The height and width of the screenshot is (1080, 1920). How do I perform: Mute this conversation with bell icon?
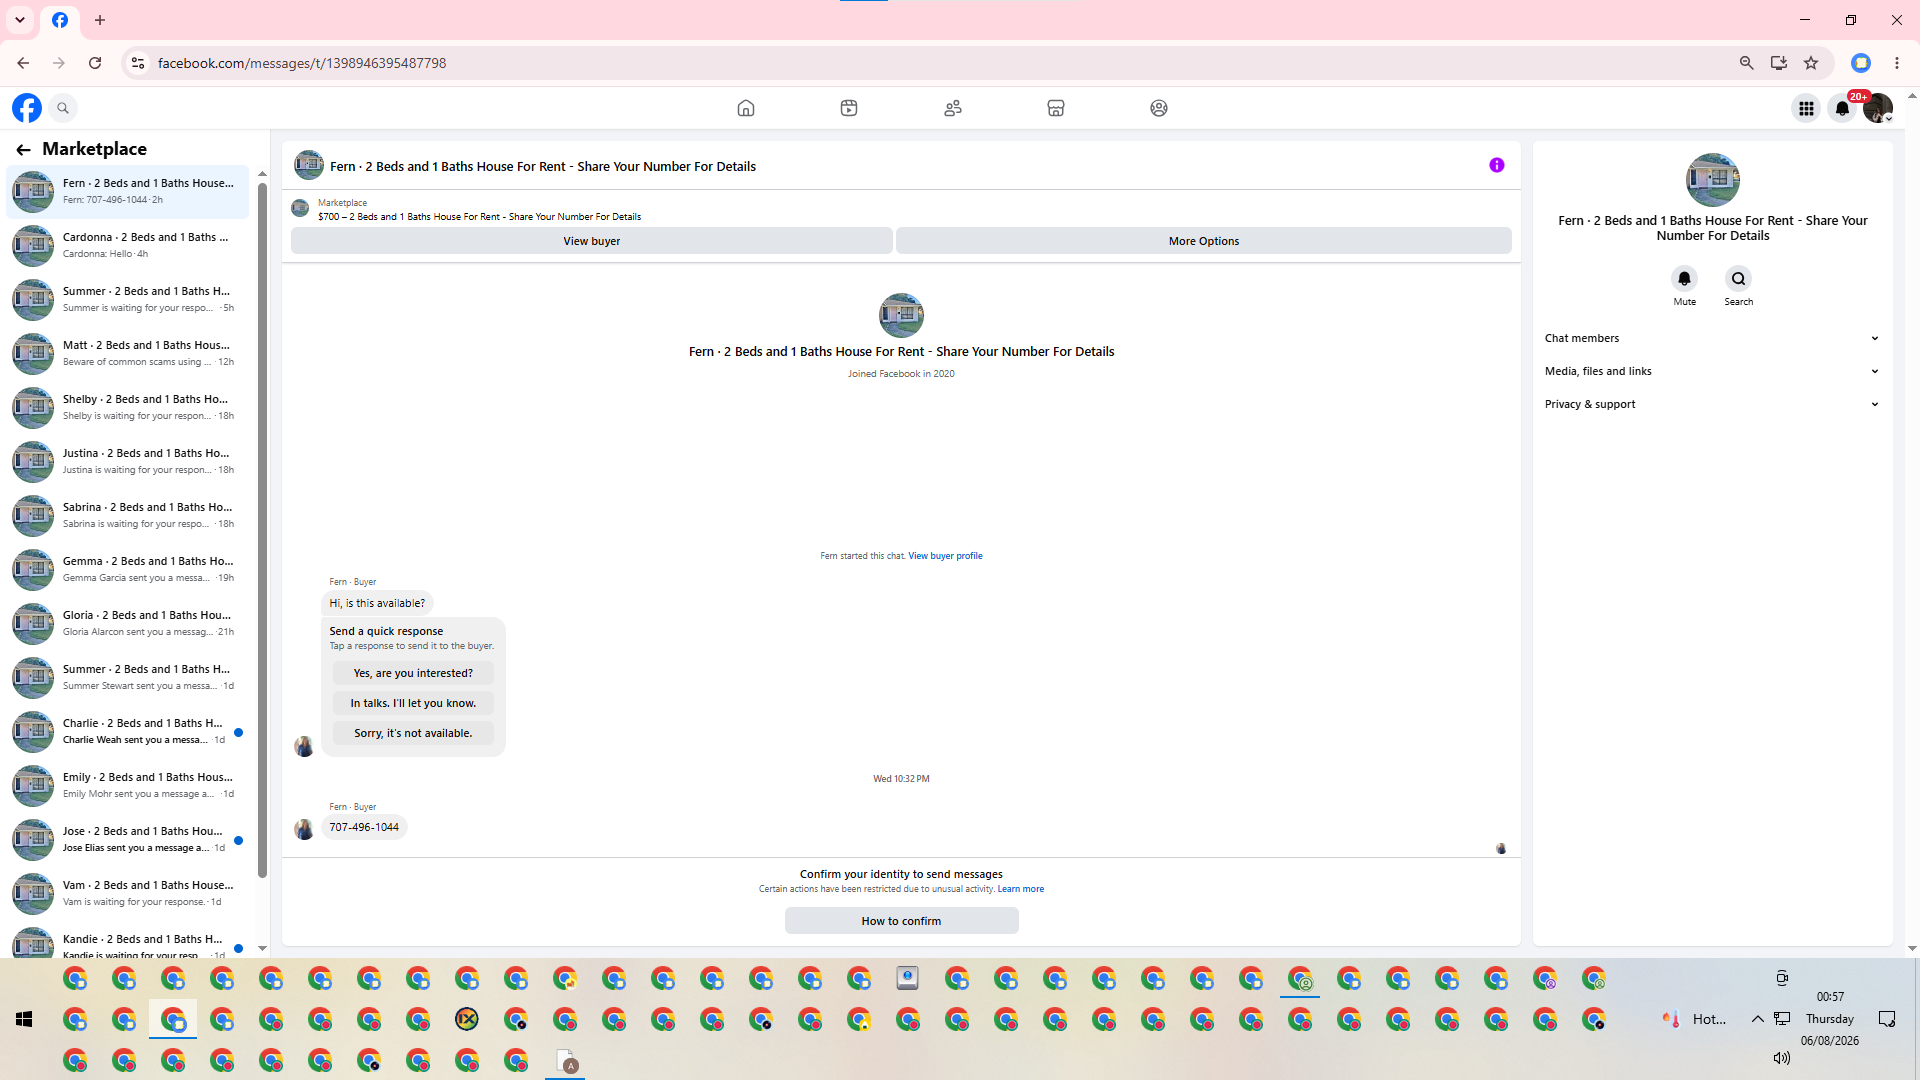pyautogui.click(x=1685, y=279)
